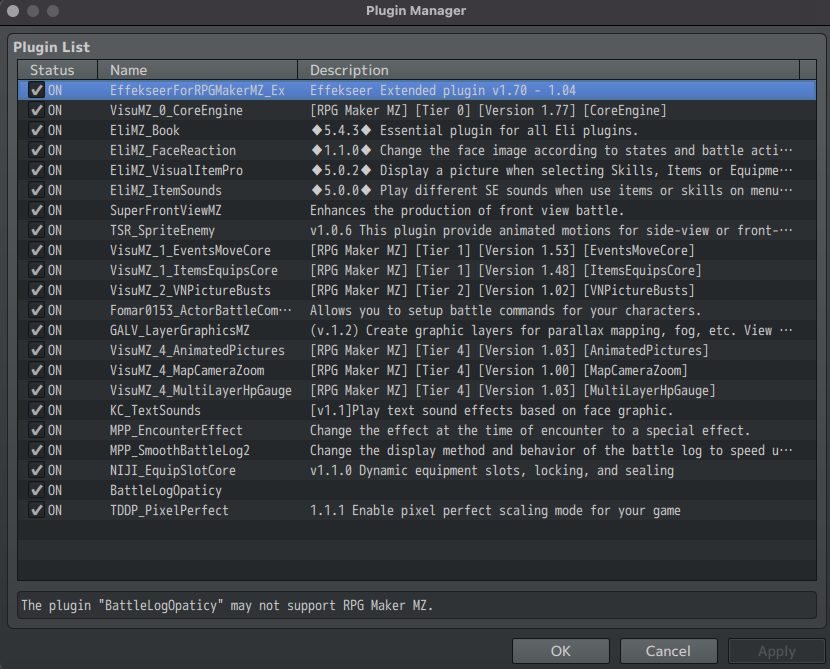Uncheck the EffekseerForRPGMakerMZ_Ex plugin checkbox
Viewport: 830px width, 669px height.
[x=36, y=91]
